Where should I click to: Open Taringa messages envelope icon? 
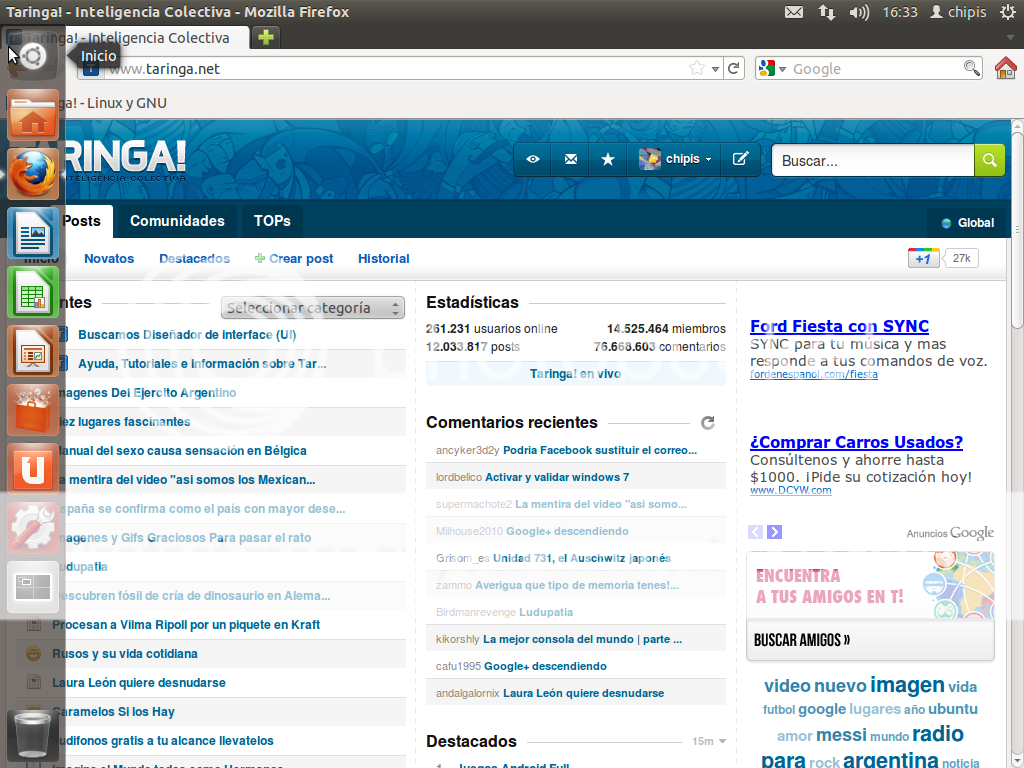click(x=571, y=159)
